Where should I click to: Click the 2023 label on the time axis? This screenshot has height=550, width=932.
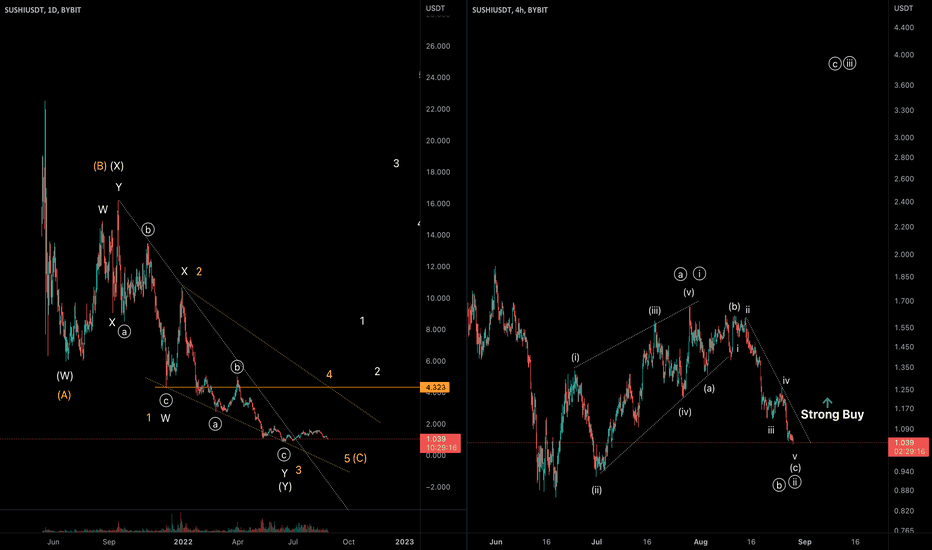(405, 542)
